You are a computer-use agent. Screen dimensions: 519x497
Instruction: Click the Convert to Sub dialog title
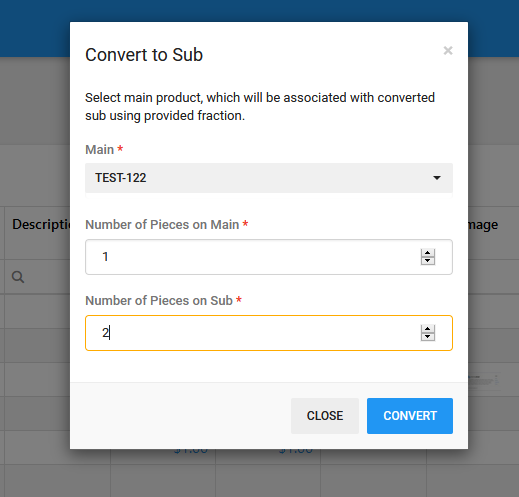(144, 55)
